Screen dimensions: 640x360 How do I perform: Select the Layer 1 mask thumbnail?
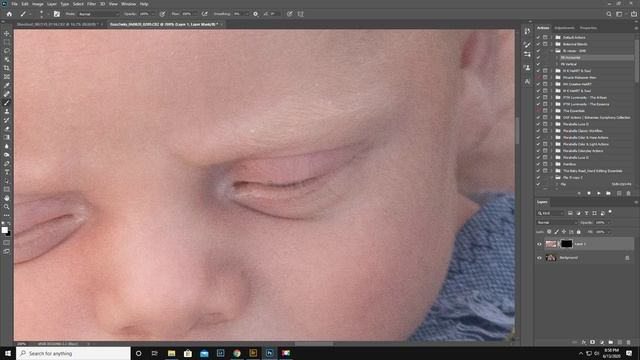coord(566,244)
